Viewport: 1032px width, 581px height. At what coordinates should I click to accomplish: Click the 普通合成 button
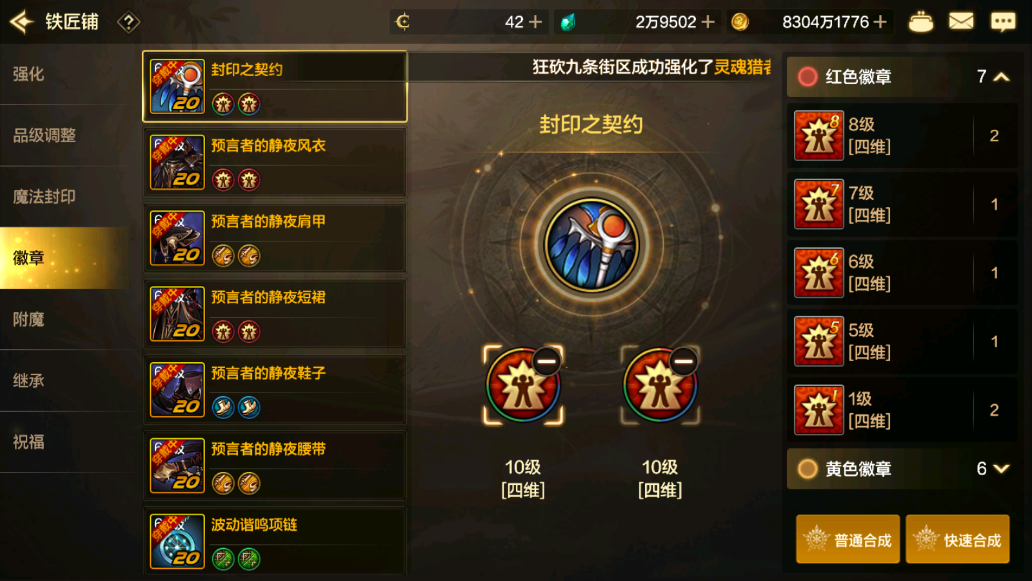(848, 540)
